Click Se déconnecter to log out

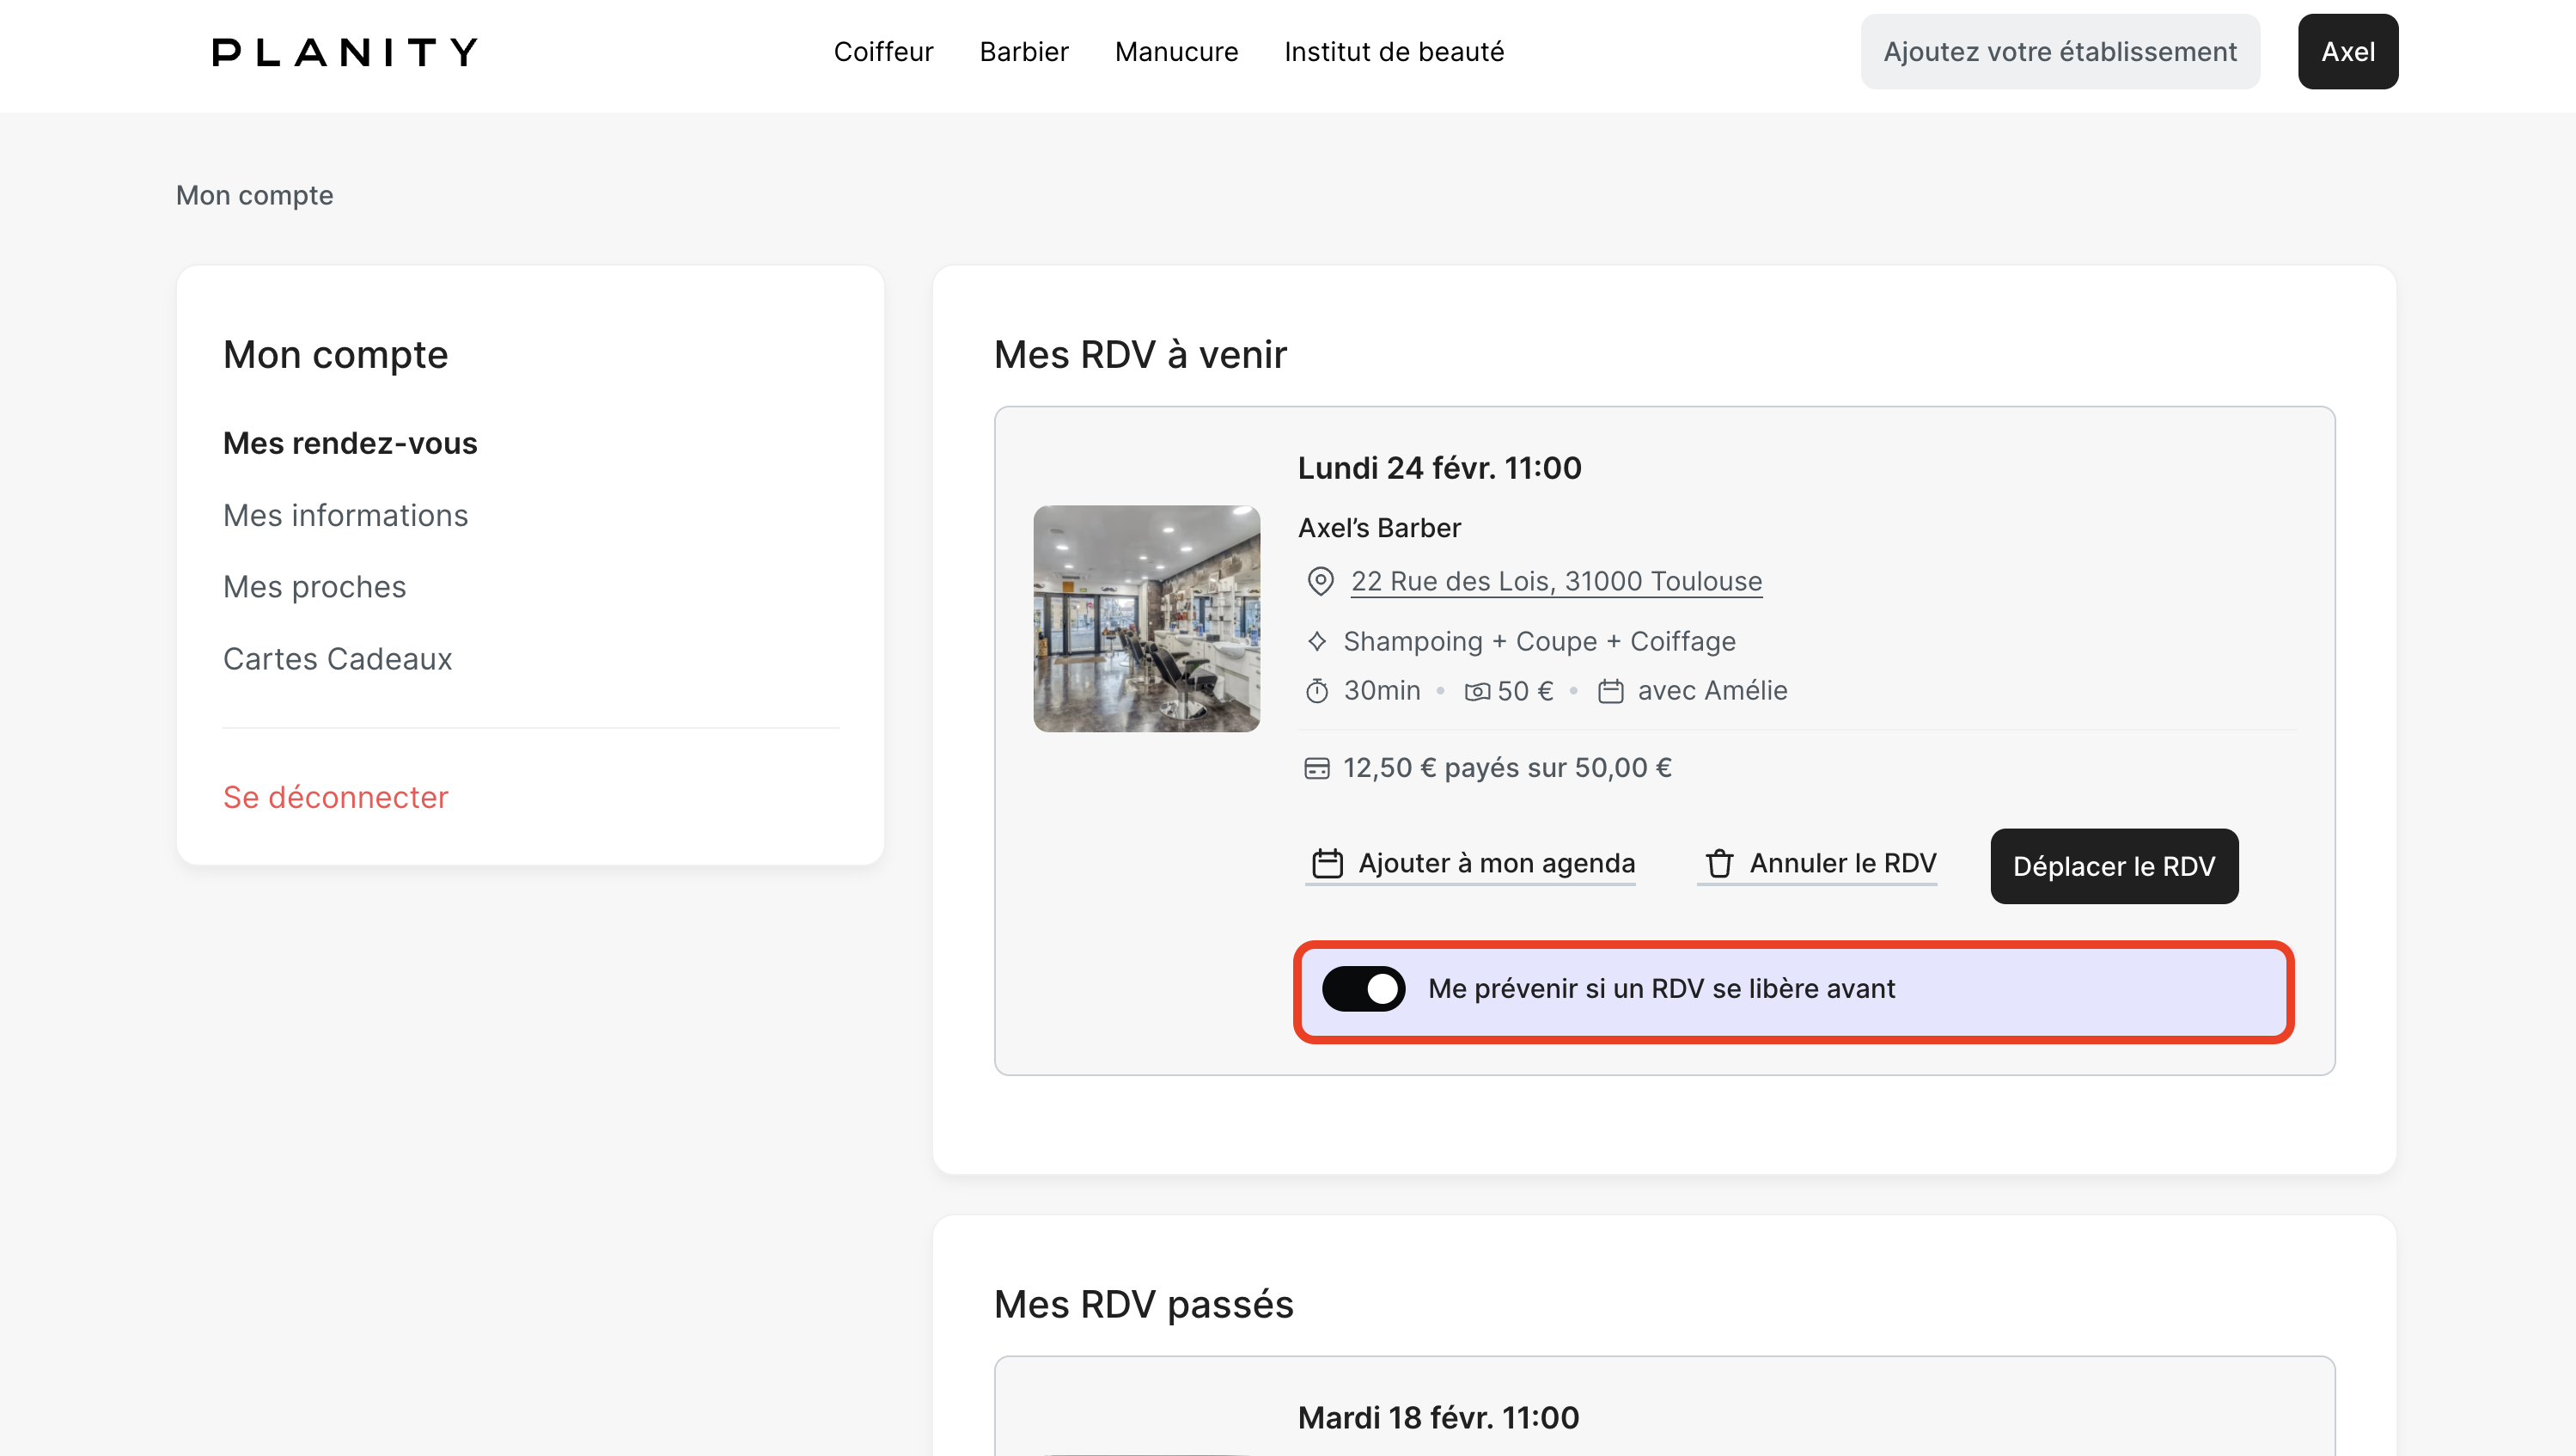335,797
